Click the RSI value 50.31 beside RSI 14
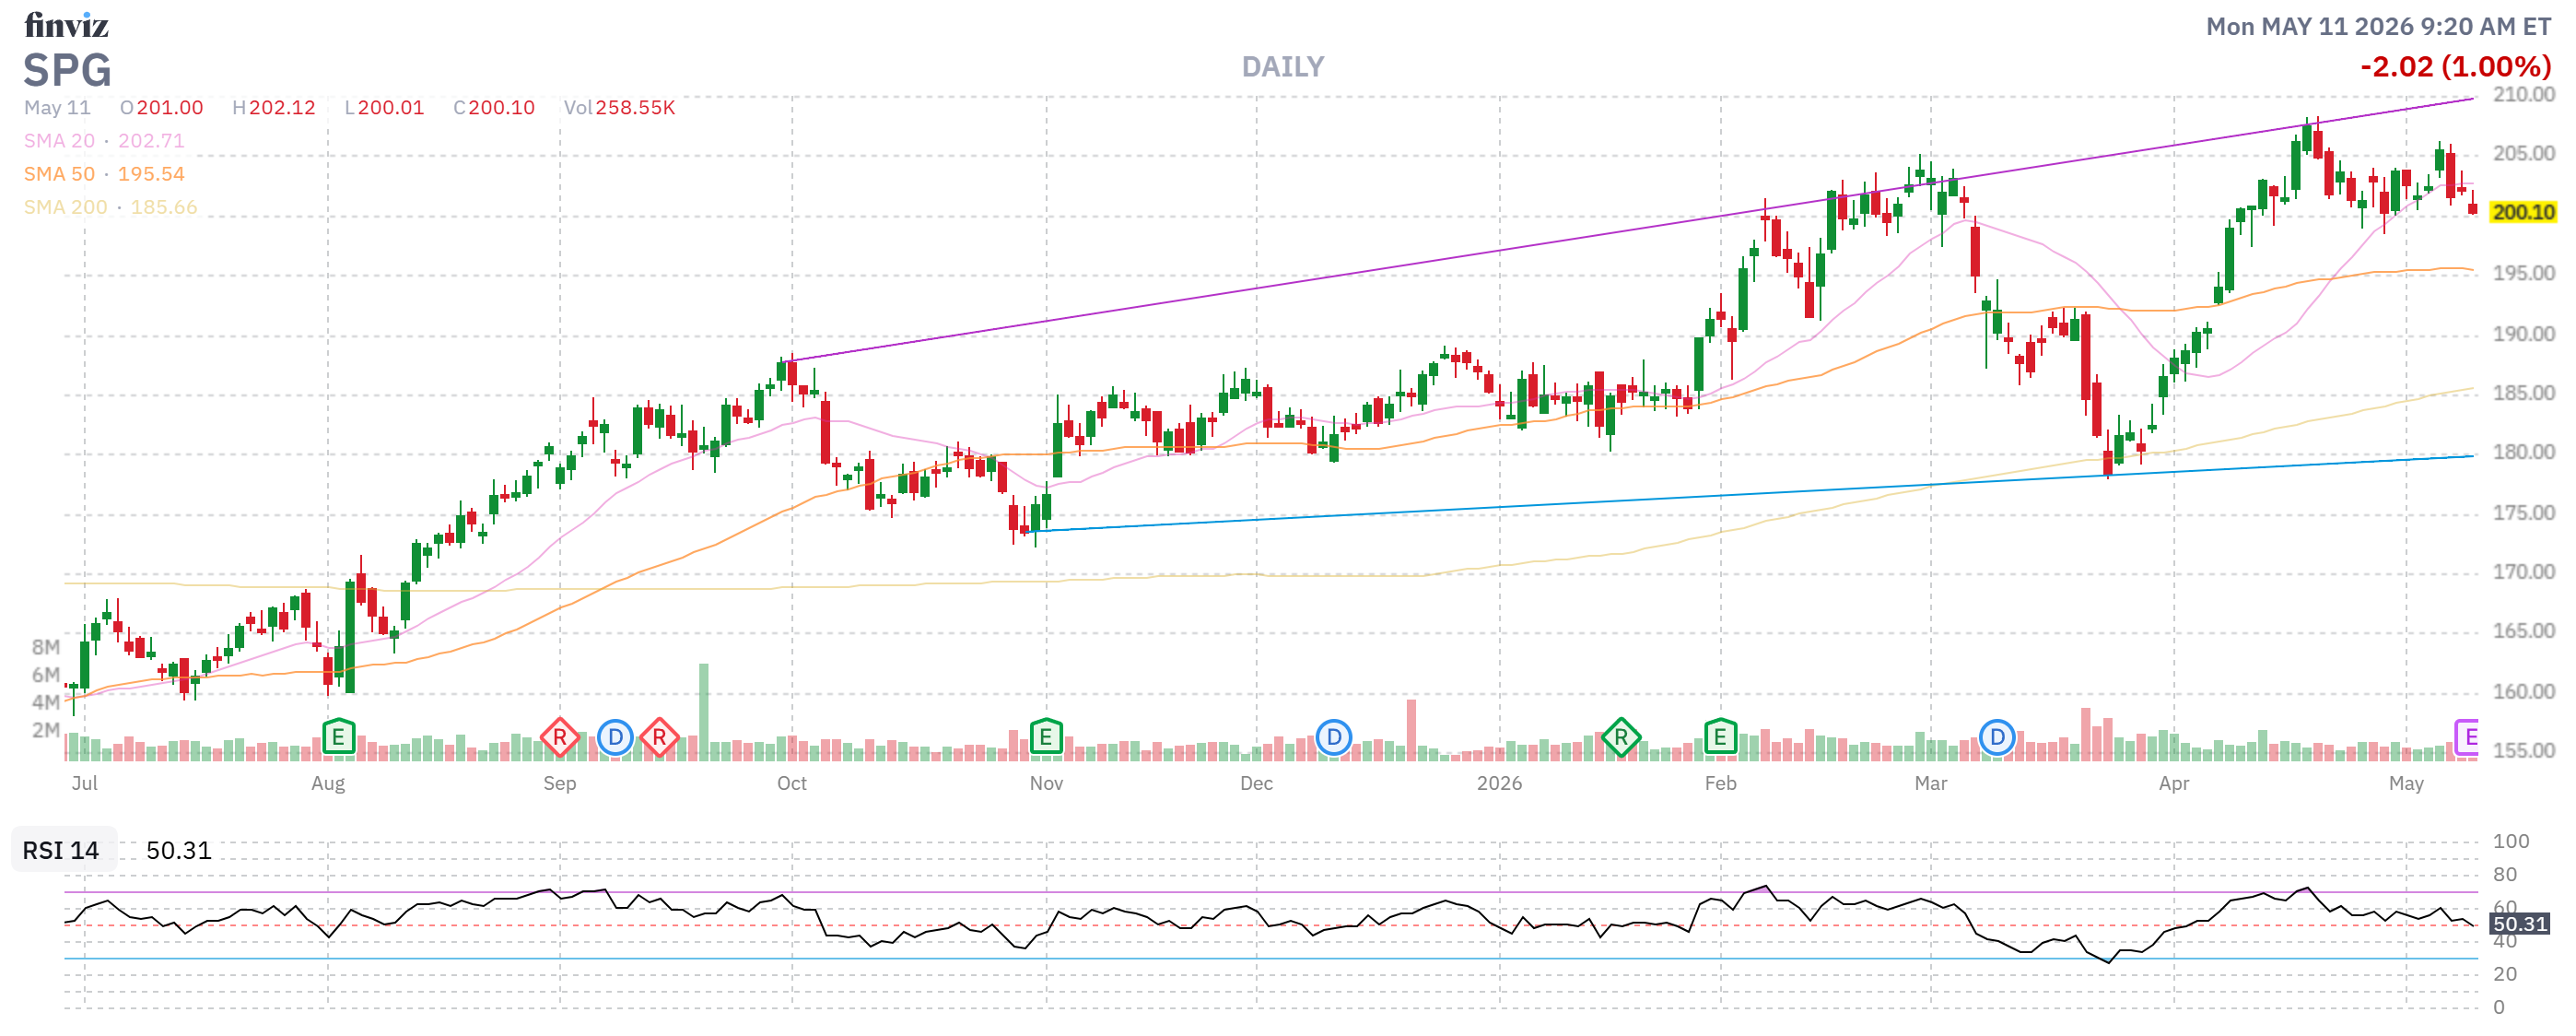The image size is (2576, 1036). (x=179, y=850)
